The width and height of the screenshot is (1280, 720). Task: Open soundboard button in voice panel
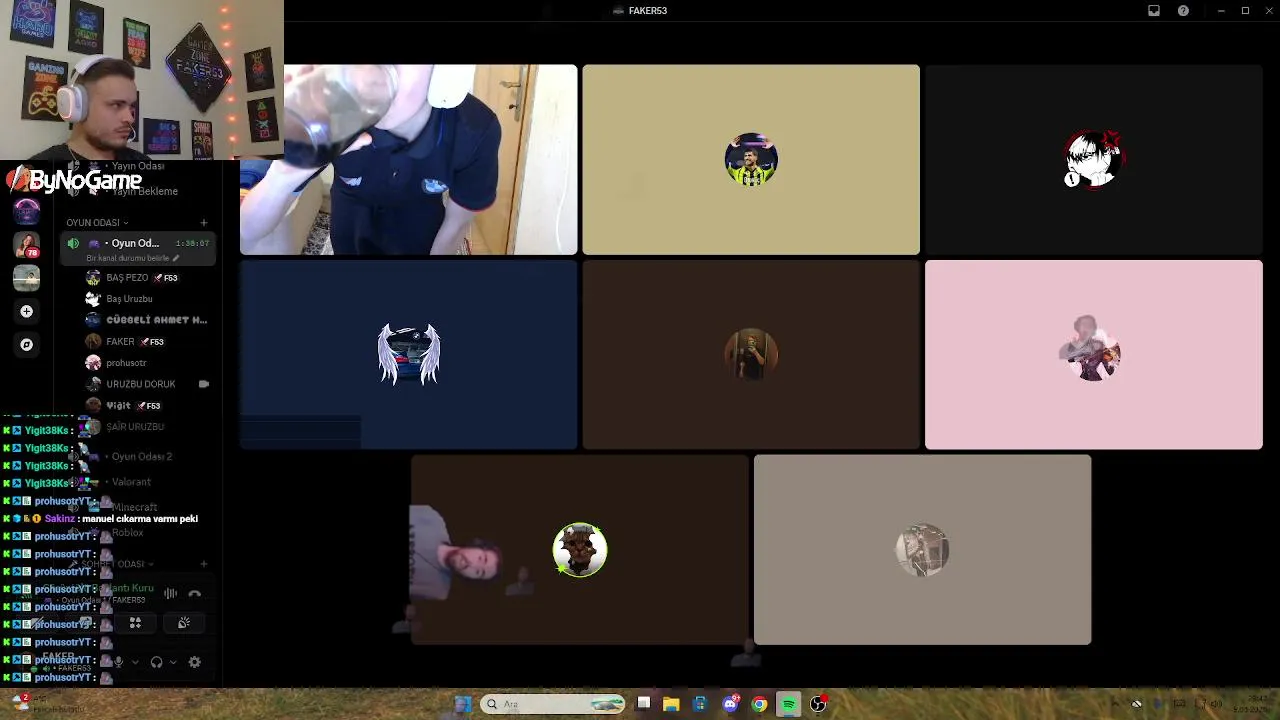pos(184,623)
